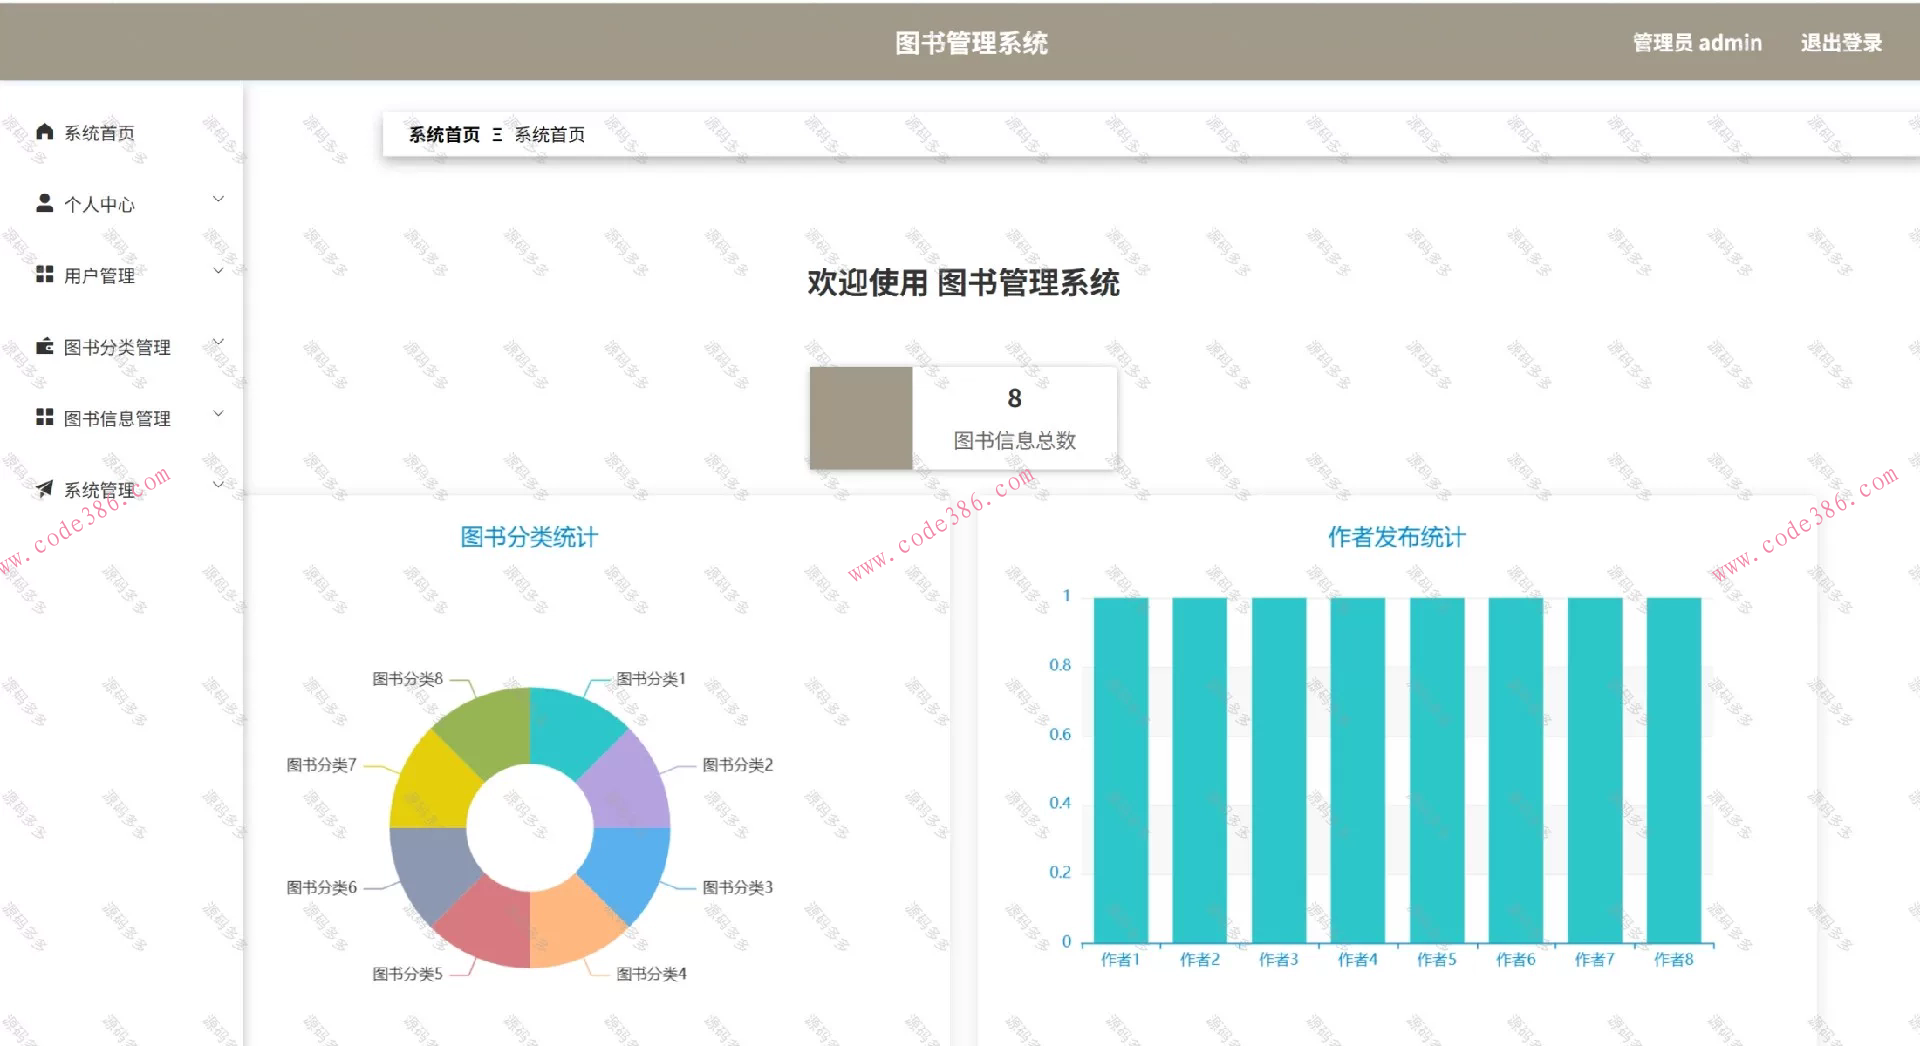The image size is (1920, 1046).
Task: Click the grid icon for 图书信息管理
Action: click(x=44, y=417)
